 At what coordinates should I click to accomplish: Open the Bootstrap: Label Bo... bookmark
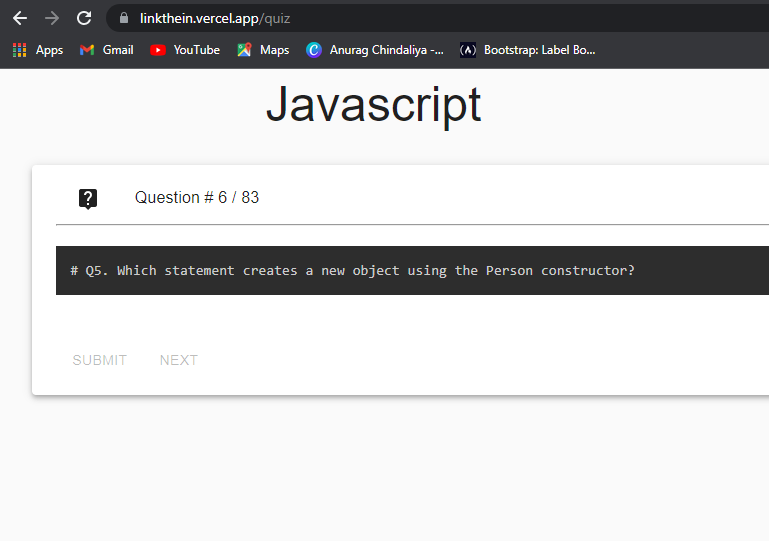[539, 50]
